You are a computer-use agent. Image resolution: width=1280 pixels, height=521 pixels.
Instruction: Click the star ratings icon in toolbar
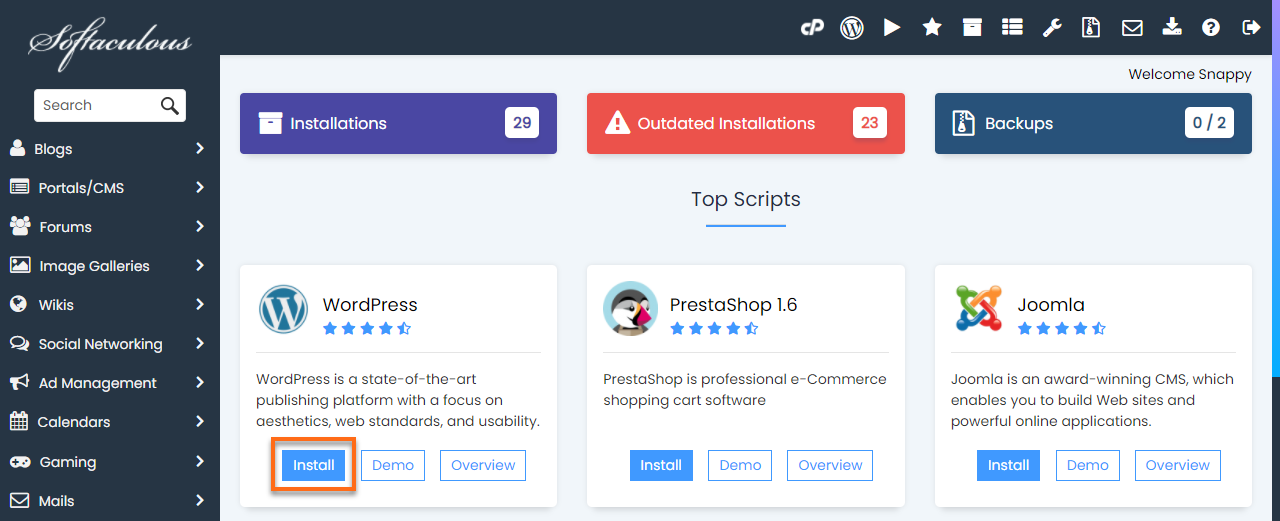932,28
